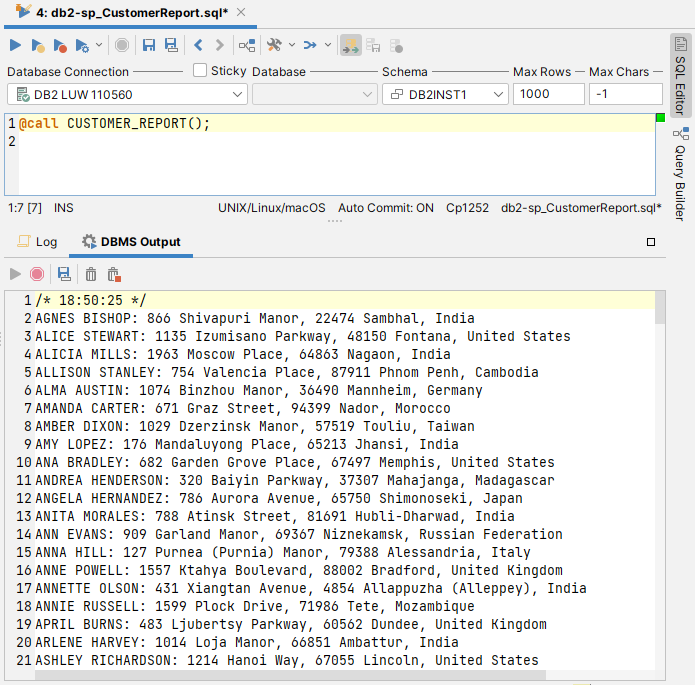Select the 4: db2-sp_CustomerReport.sql tab
Viewport: 695px width, 685px height.
click(132, 13)
